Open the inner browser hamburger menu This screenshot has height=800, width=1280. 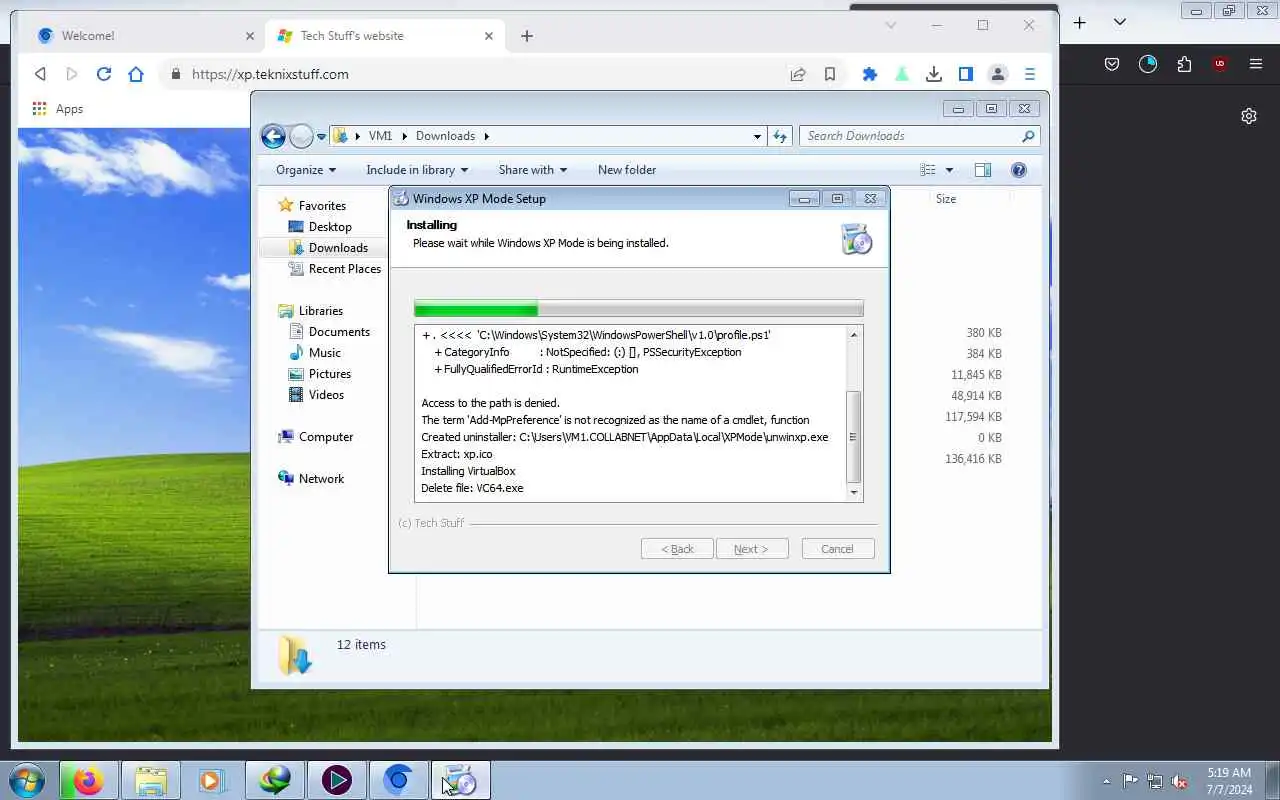pyautogui.click(x=1030, y=74)
